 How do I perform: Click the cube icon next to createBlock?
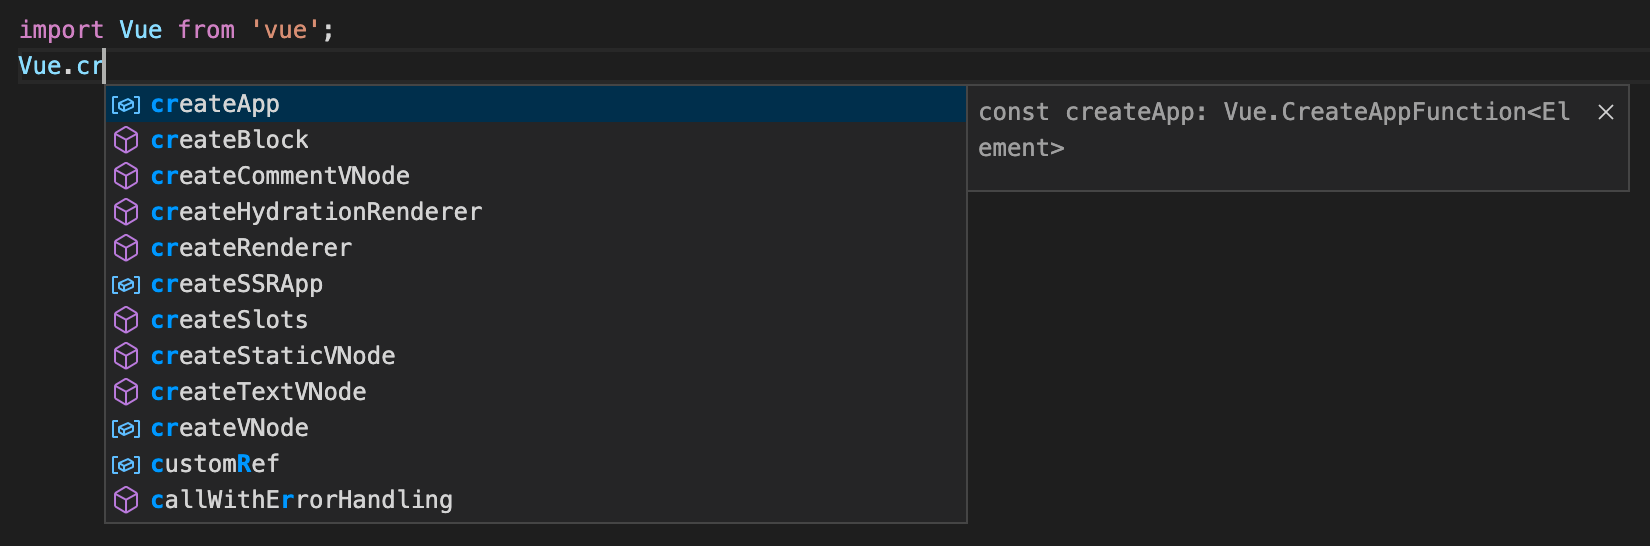126,140
